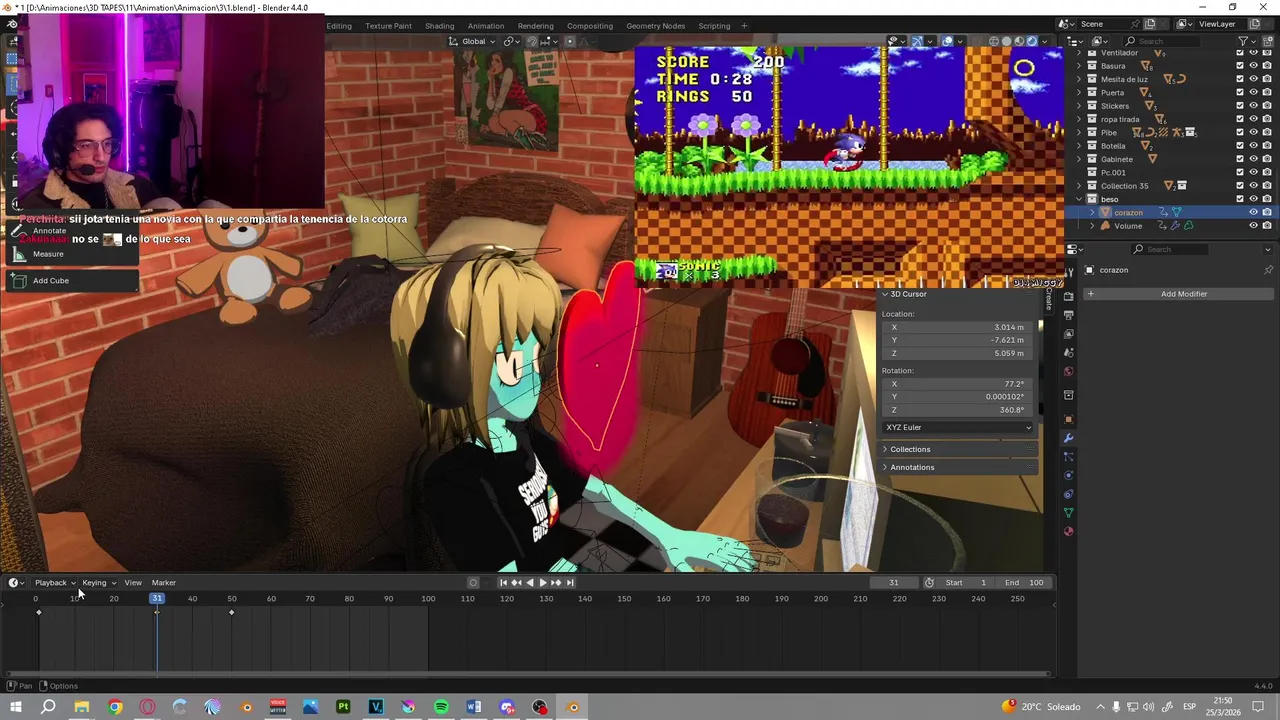Hide the Volume object with eye icon
1280x720 pixels.
[x=1253, y=226]
